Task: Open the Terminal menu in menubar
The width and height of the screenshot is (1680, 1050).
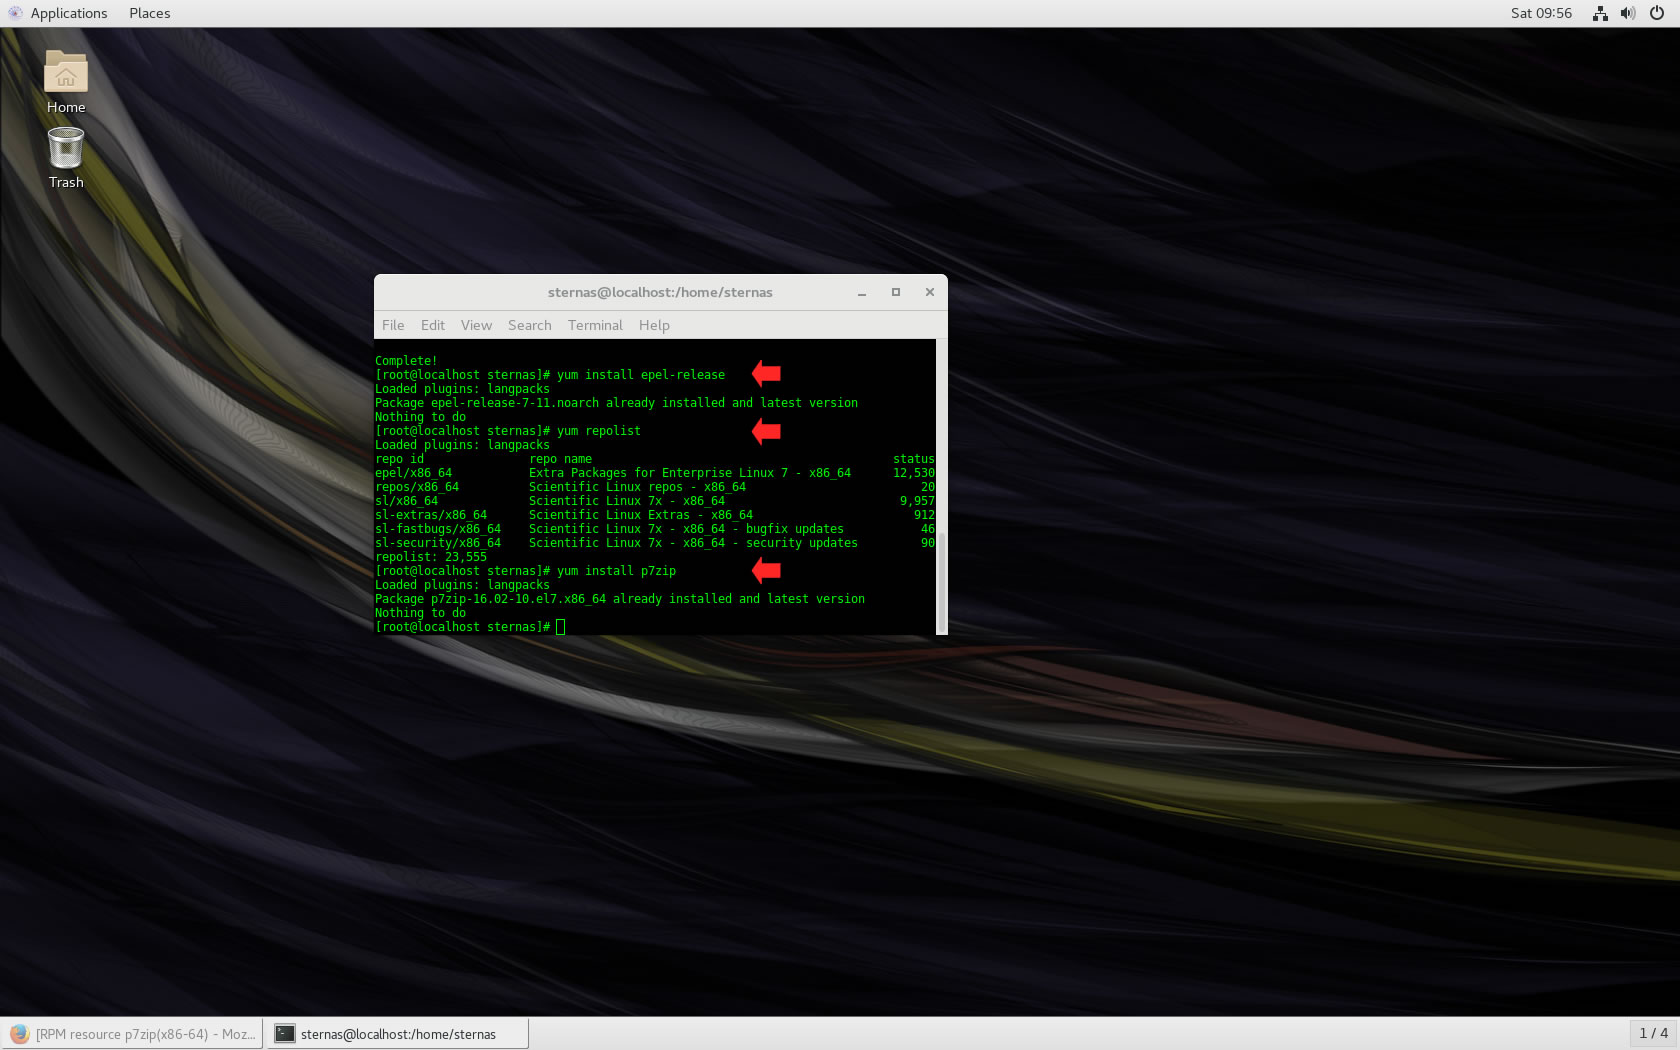Action: tap(595, 325)
